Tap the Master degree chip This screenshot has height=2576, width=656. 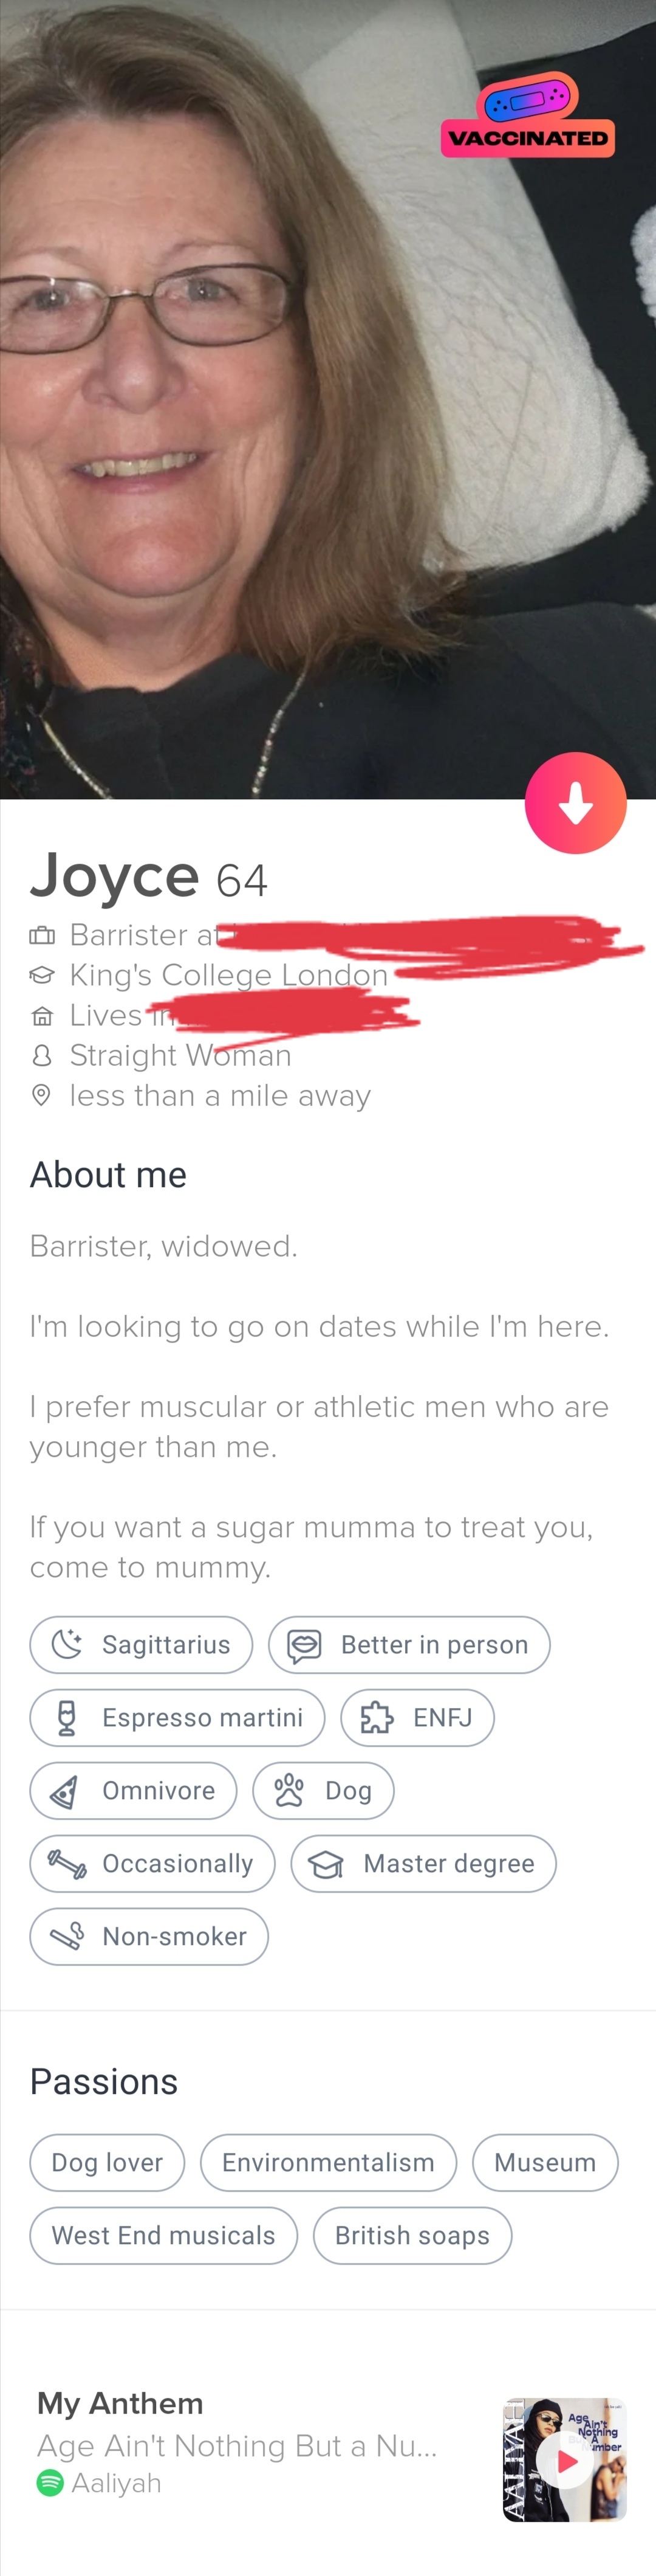(x=423, y=1864)
